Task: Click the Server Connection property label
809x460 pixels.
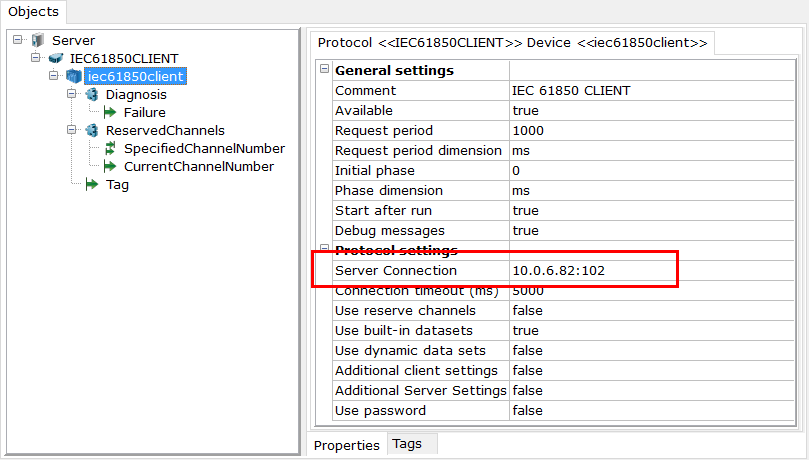Action: (396, 271)
